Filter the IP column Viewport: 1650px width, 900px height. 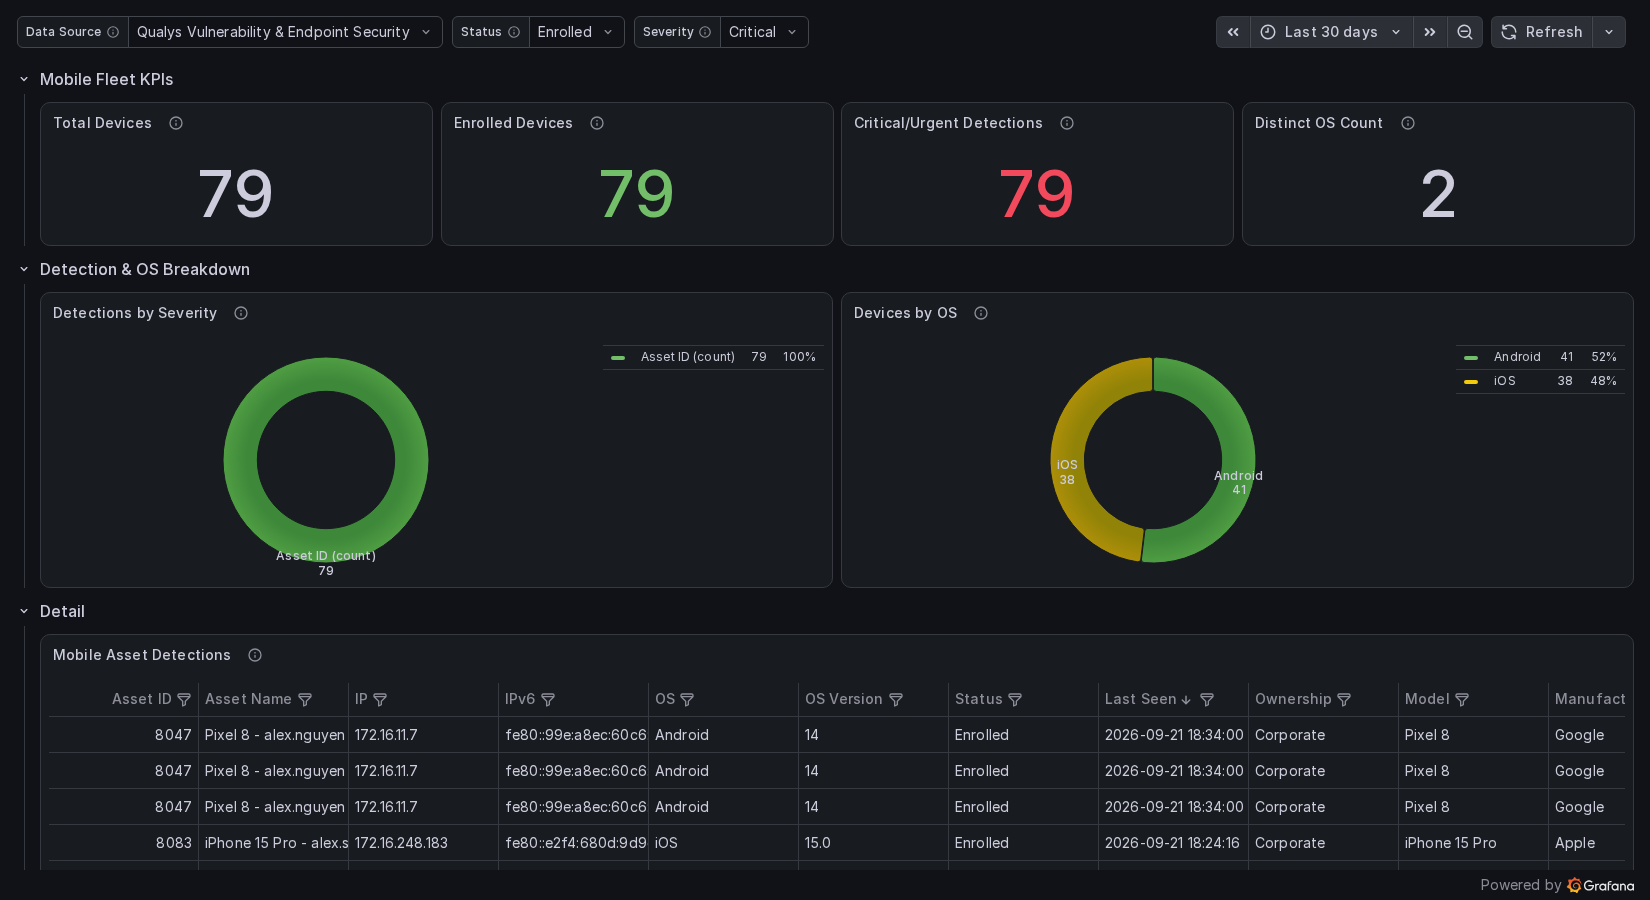380,700
